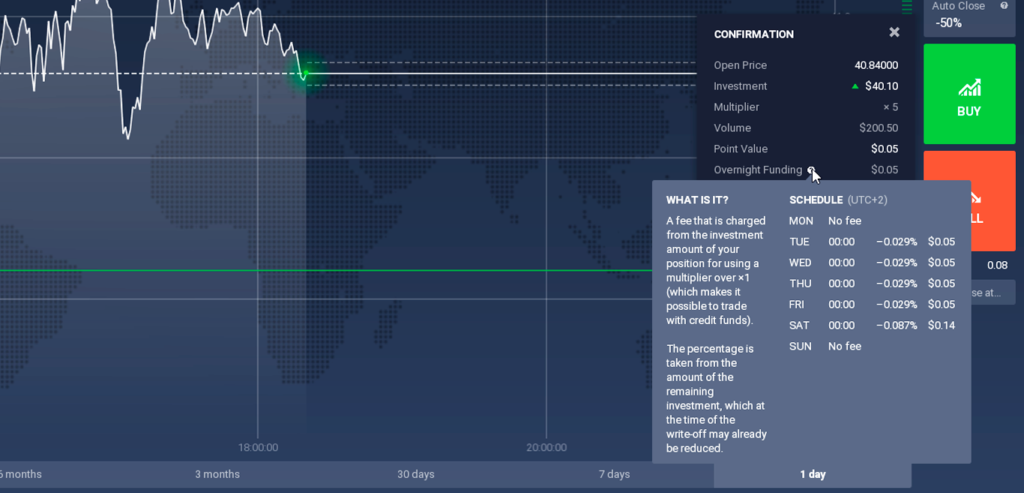The image size is (1024, 493).
Task: Click the green BUY button
Action: click(x=969, y=94)
